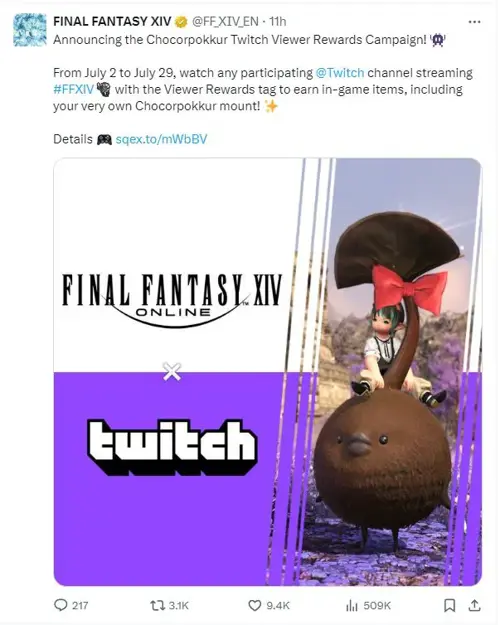The height and width of the screenshot is (625, 500).
Task: Like the tweet with heart icon
Action: pos(254,605)
